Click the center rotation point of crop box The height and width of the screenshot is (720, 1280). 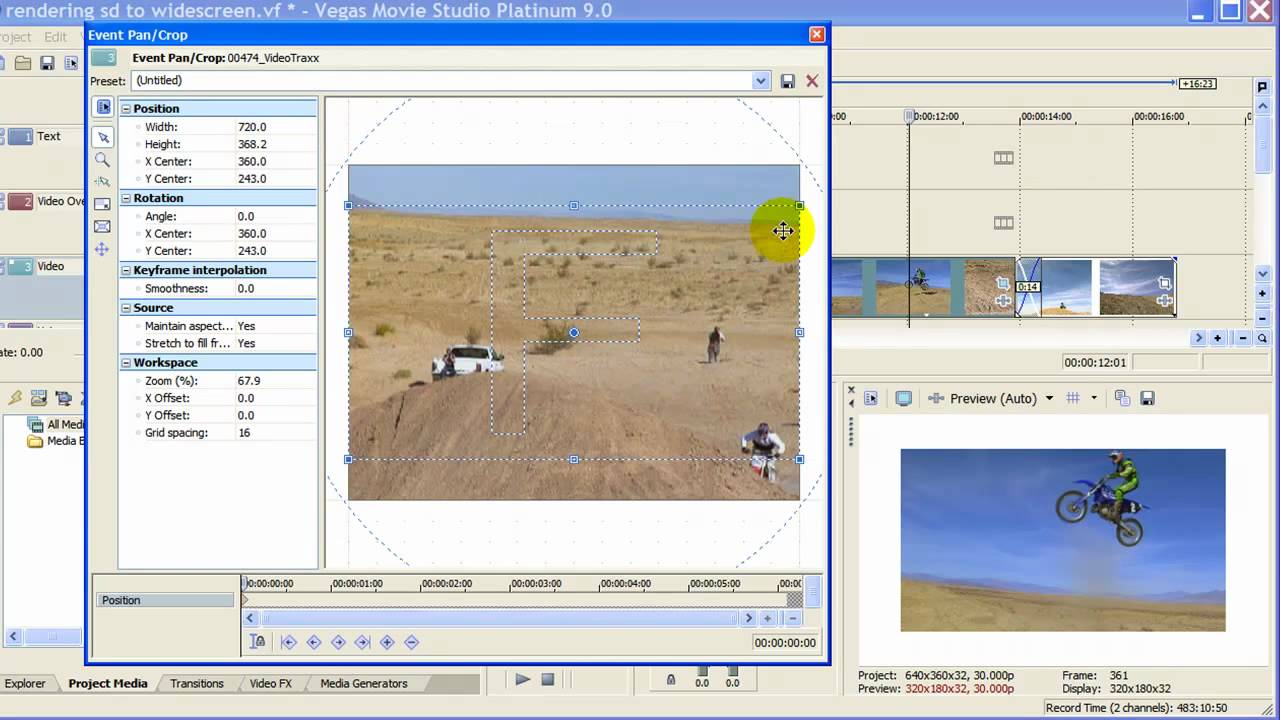[x=574, y=332]
